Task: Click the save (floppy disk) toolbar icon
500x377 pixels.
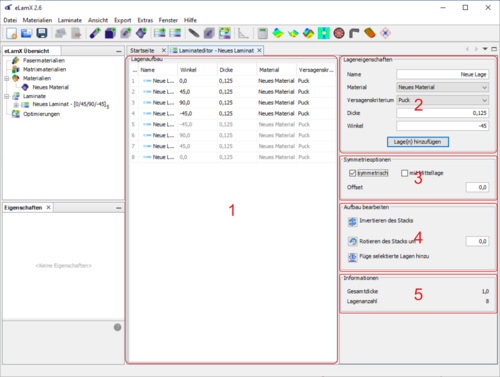Action: click(42, 33)
